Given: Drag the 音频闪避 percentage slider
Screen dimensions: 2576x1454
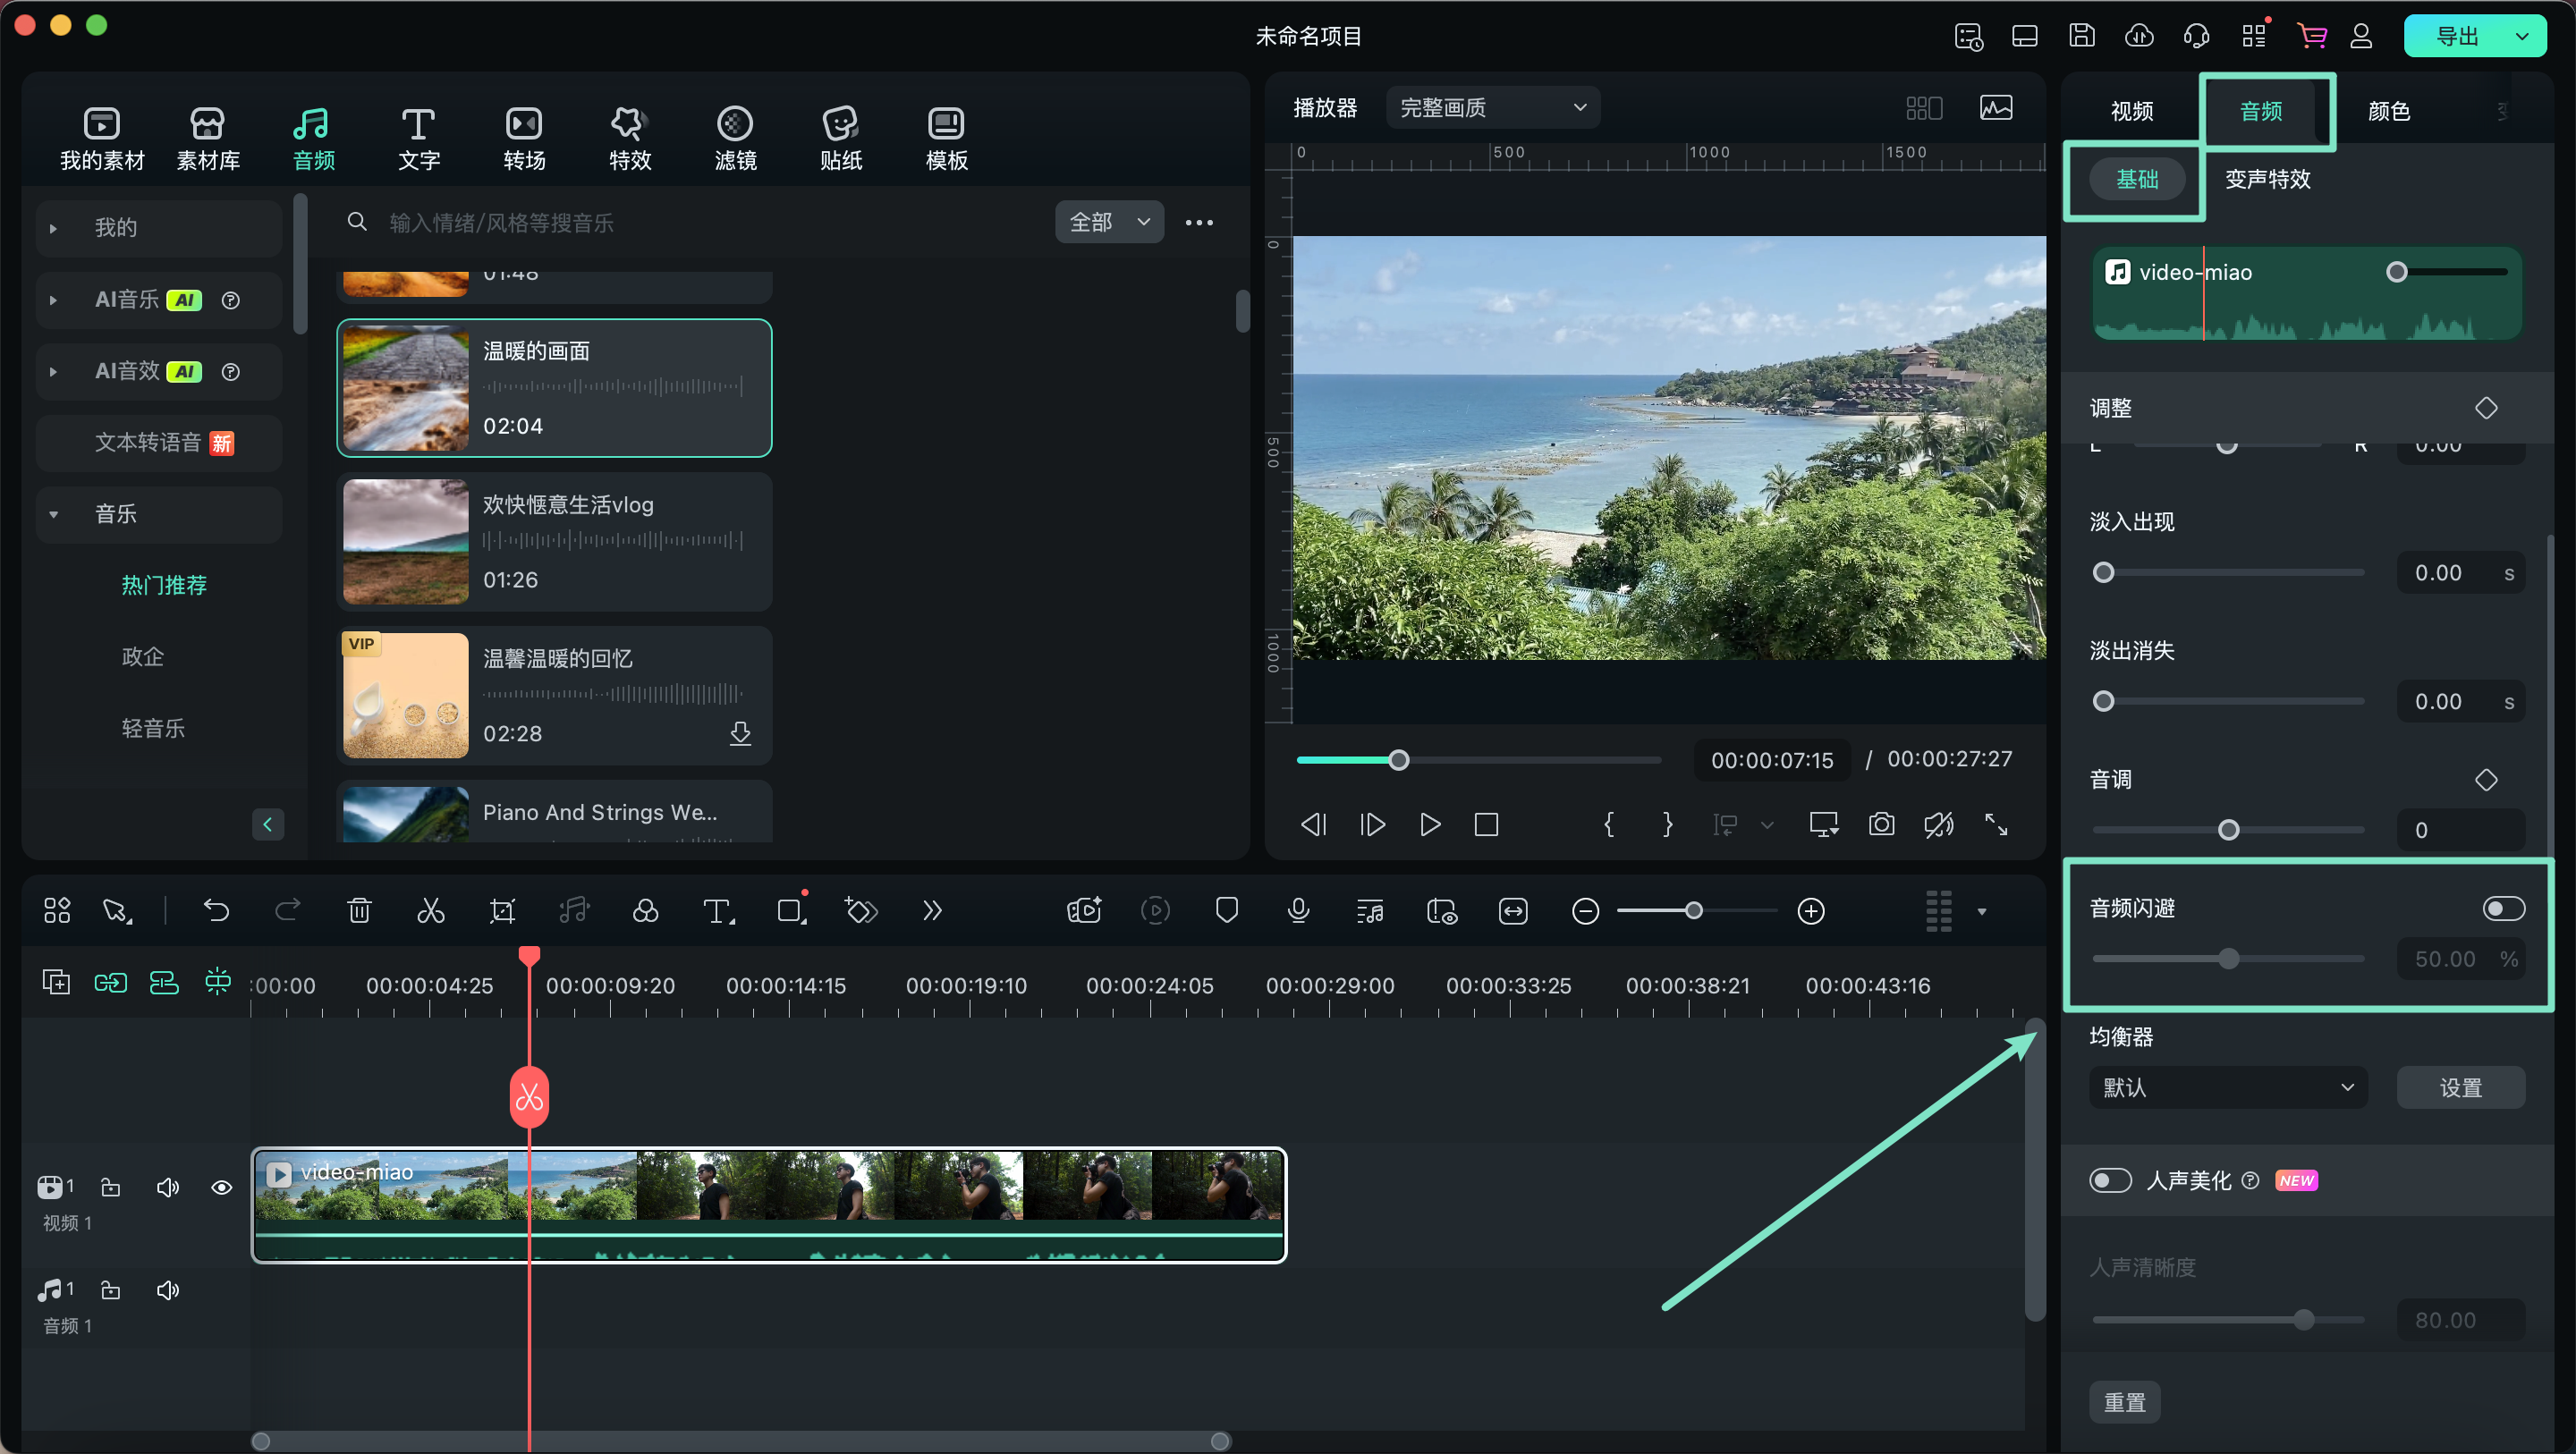Looking at the screenshot, I should click(x=2227, y=959).
